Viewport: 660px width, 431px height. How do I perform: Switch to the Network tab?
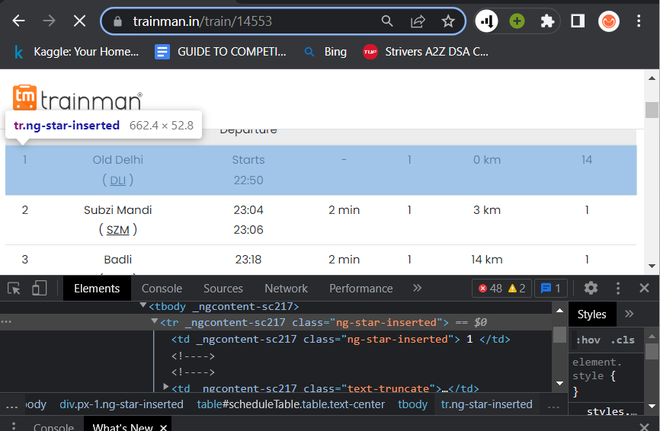(x=286, y=288)
